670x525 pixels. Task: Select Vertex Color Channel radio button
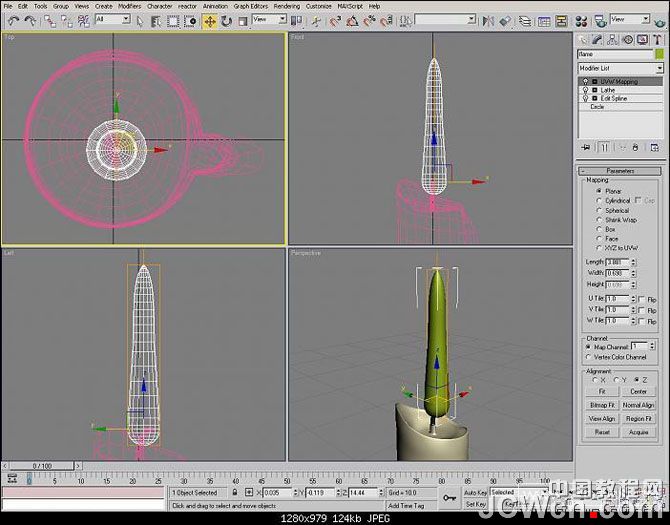(x=589, y=357)
